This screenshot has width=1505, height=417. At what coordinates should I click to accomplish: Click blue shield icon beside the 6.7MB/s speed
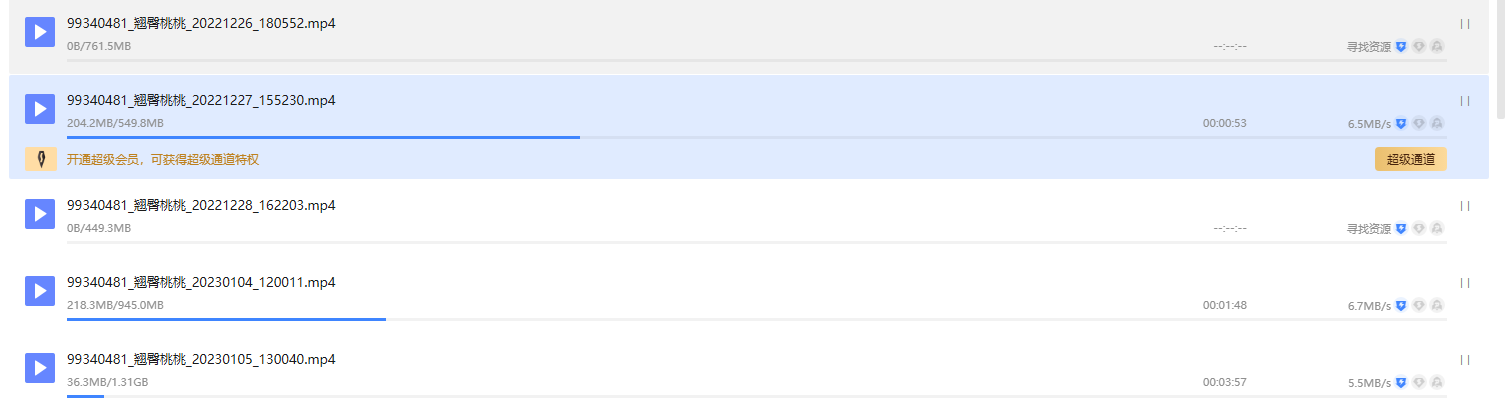point(1401,306)
